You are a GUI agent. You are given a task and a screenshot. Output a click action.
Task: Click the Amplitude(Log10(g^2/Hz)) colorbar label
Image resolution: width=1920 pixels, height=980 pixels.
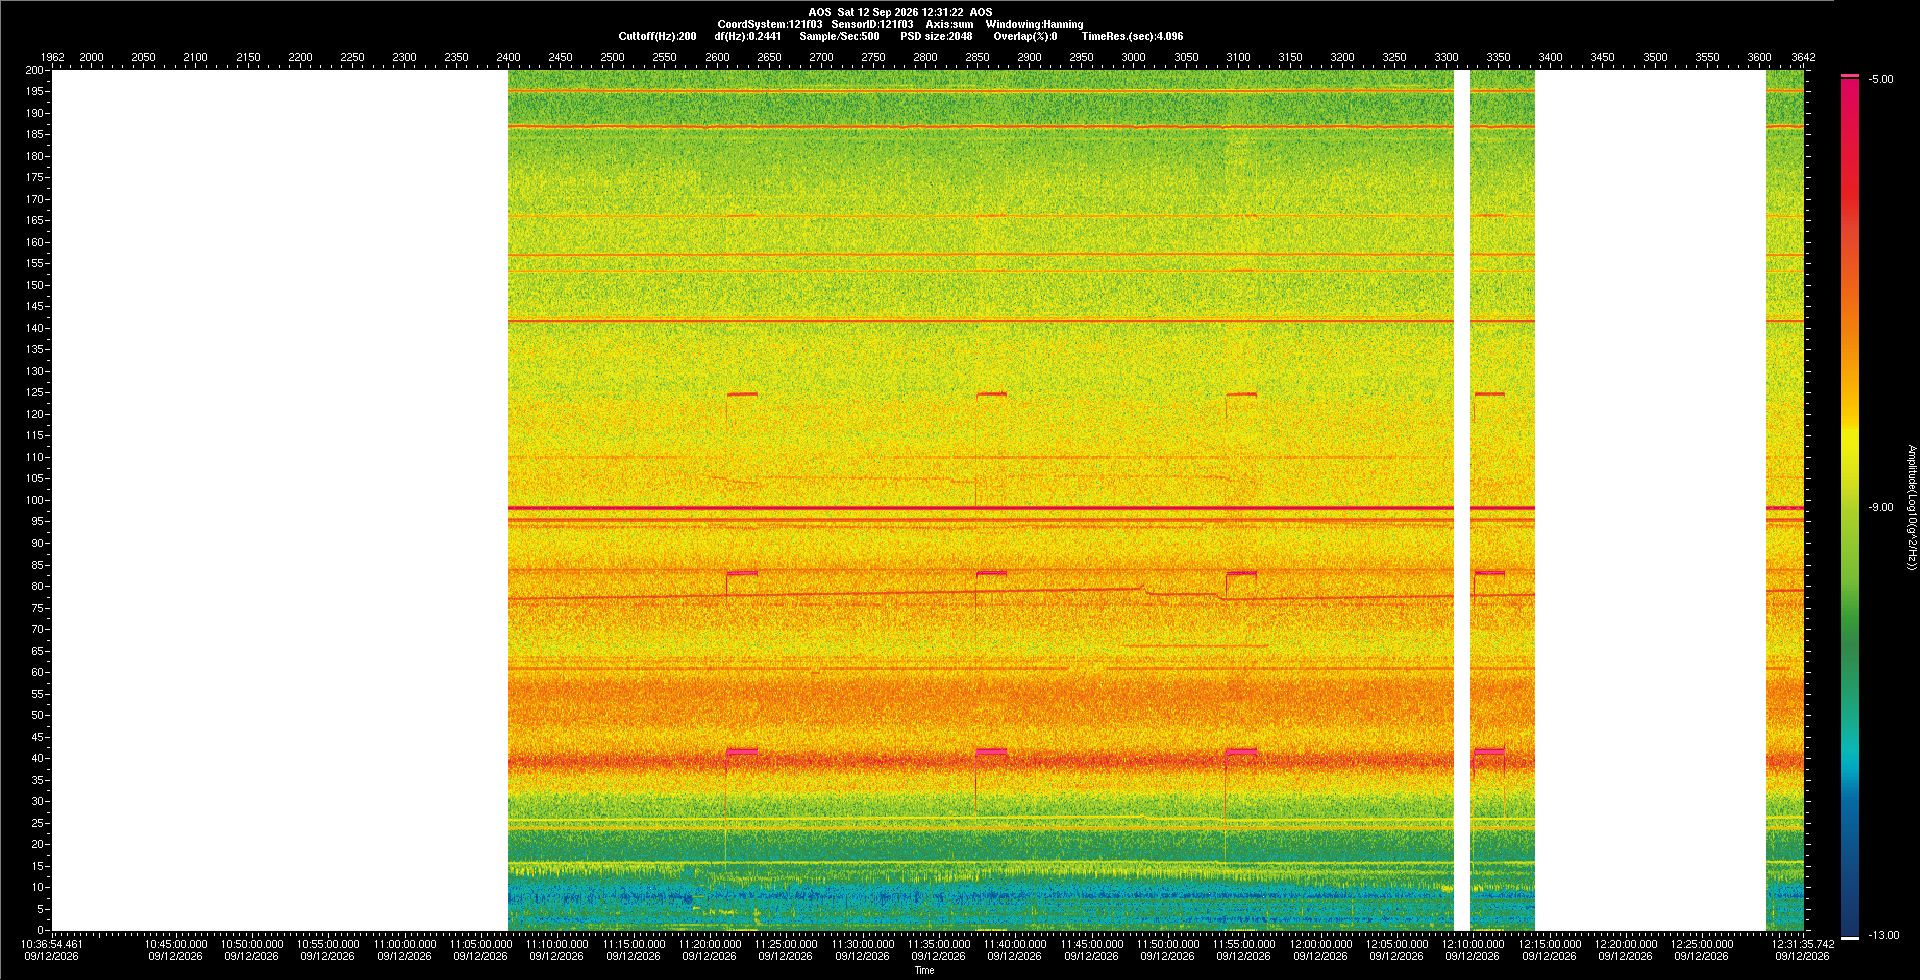point(1911,507)
